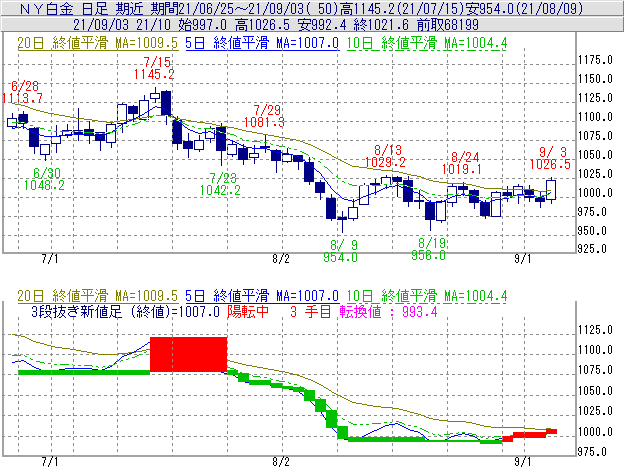
Task: Click the 8/19 956.0 trough label
Action: click(x=429, y=249)
